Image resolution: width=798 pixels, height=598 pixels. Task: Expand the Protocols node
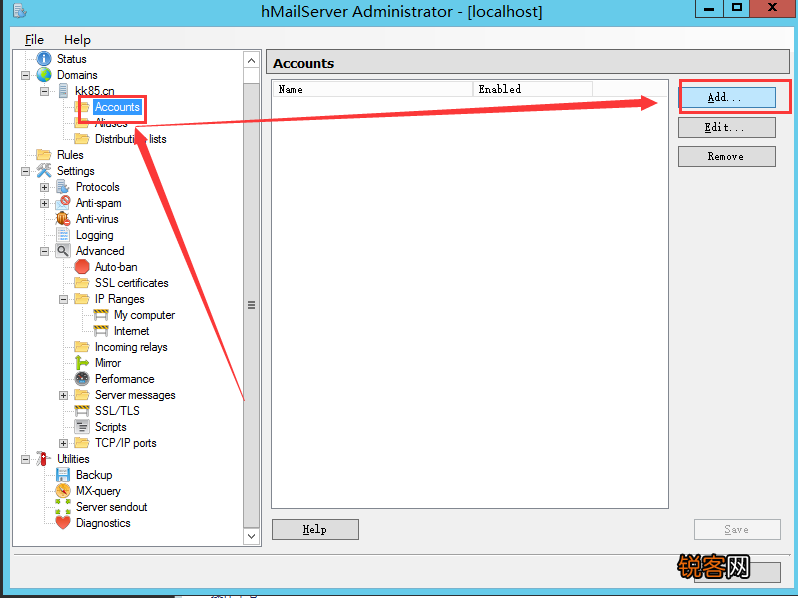coord(44,187)
